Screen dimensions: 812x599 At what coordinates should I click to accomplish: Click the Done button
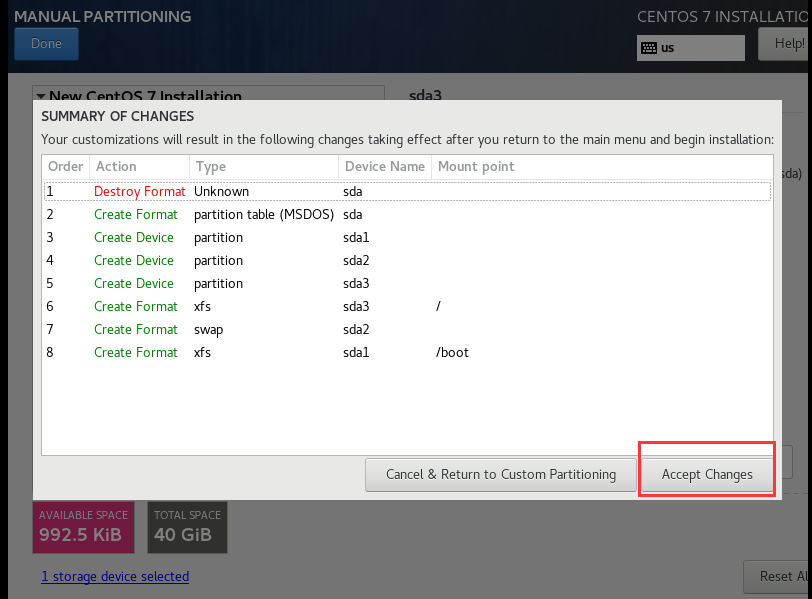tap(47, 44)
